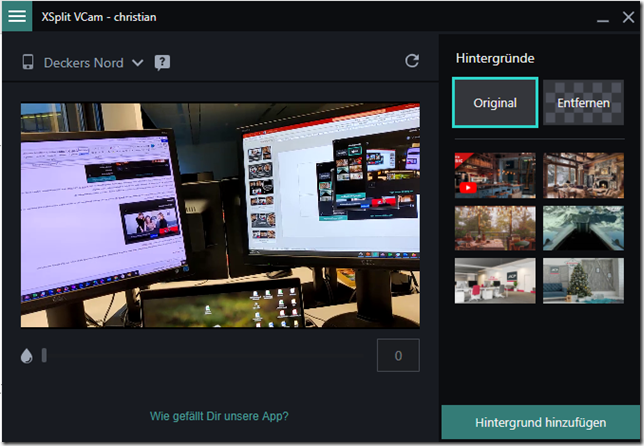The height and width of the screenshot is (446, 644).
Task: Choose the snowy mountain cockpit background
Action: 583,228
